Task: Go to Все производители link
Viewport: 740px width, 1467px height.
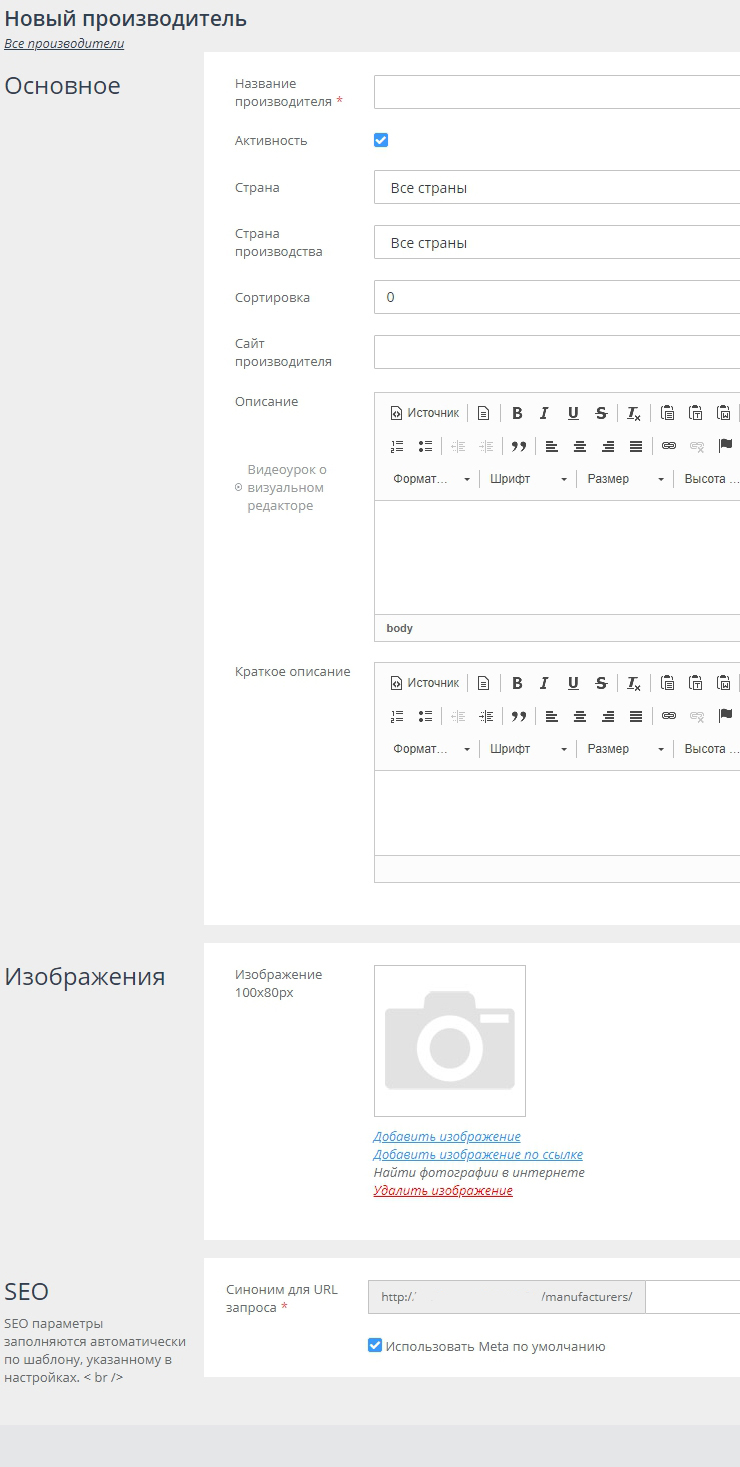Action: 64,44
